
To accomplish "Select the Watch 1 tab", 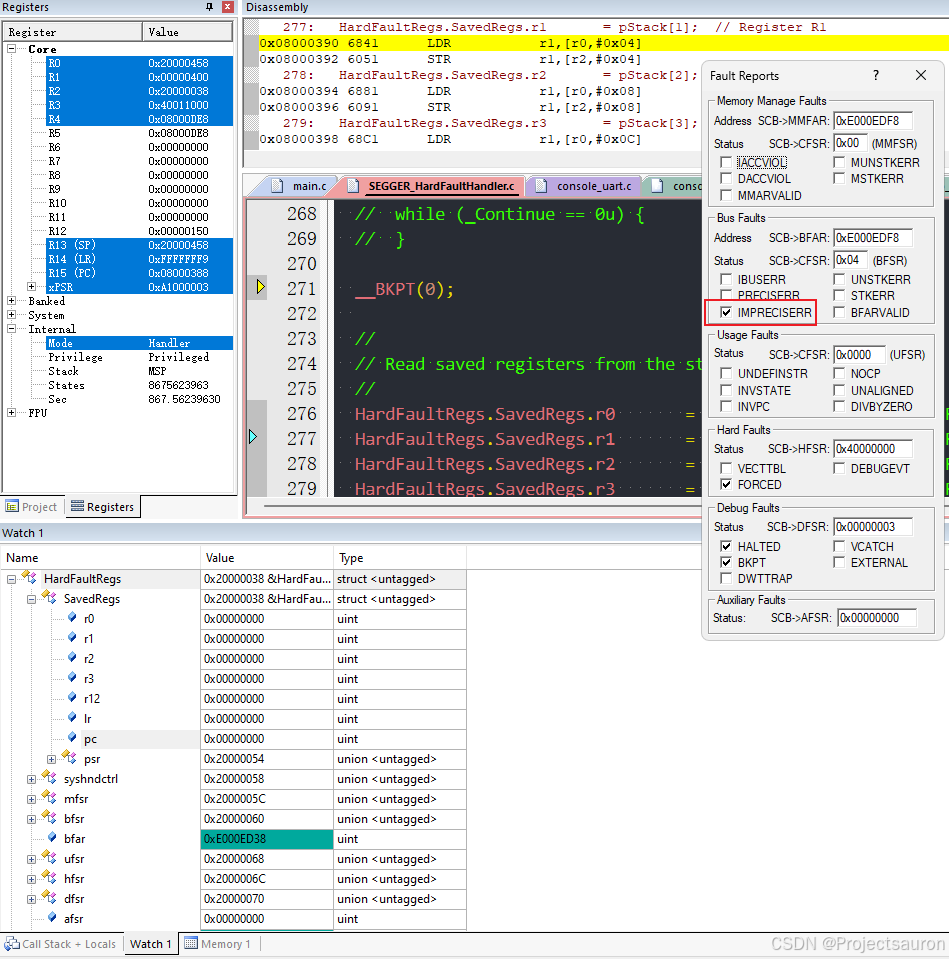I will coord(150,943).
